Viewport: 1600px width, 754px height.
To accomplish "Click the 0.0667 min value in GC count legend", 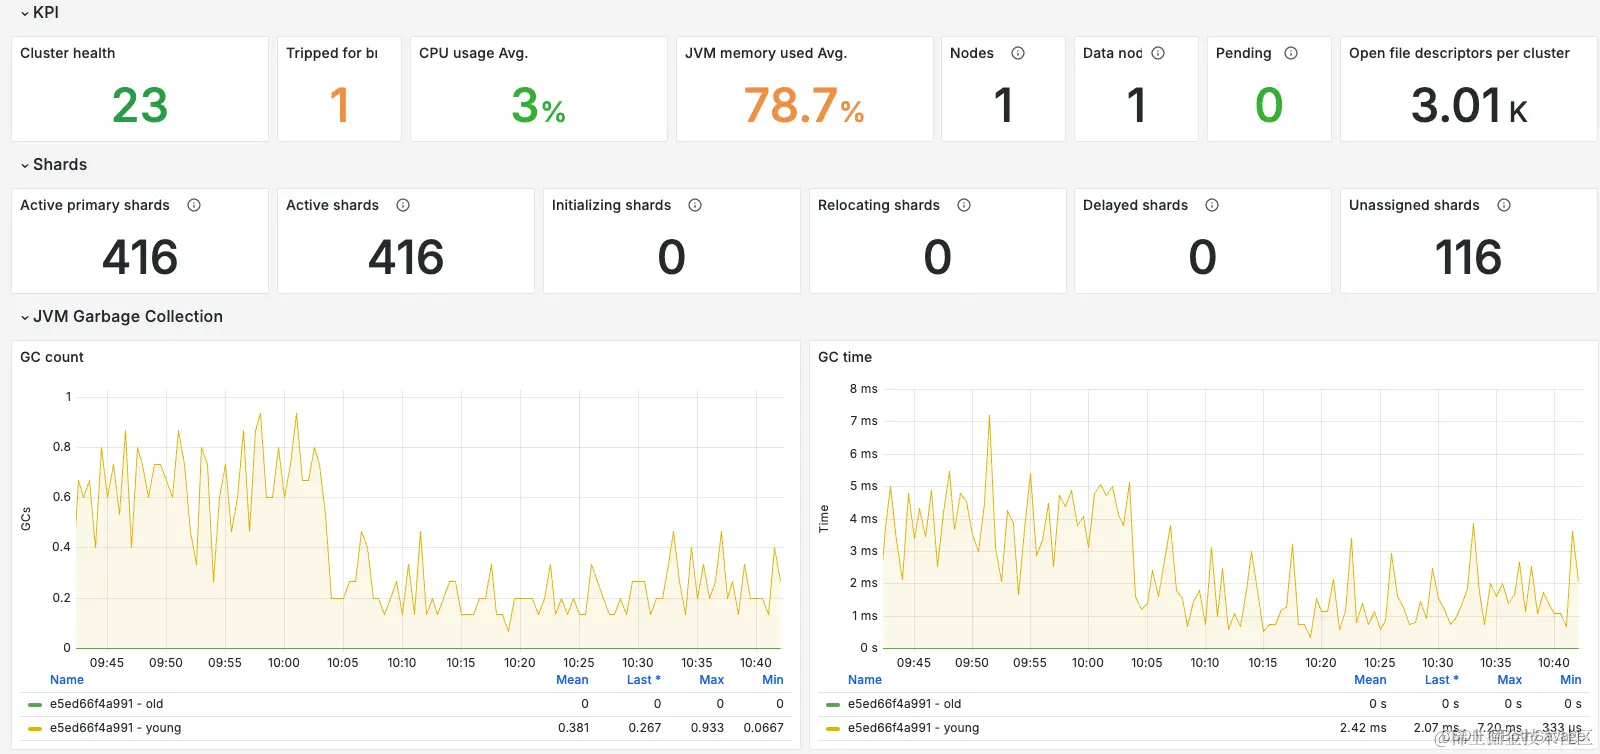I will tap(764, 728).
